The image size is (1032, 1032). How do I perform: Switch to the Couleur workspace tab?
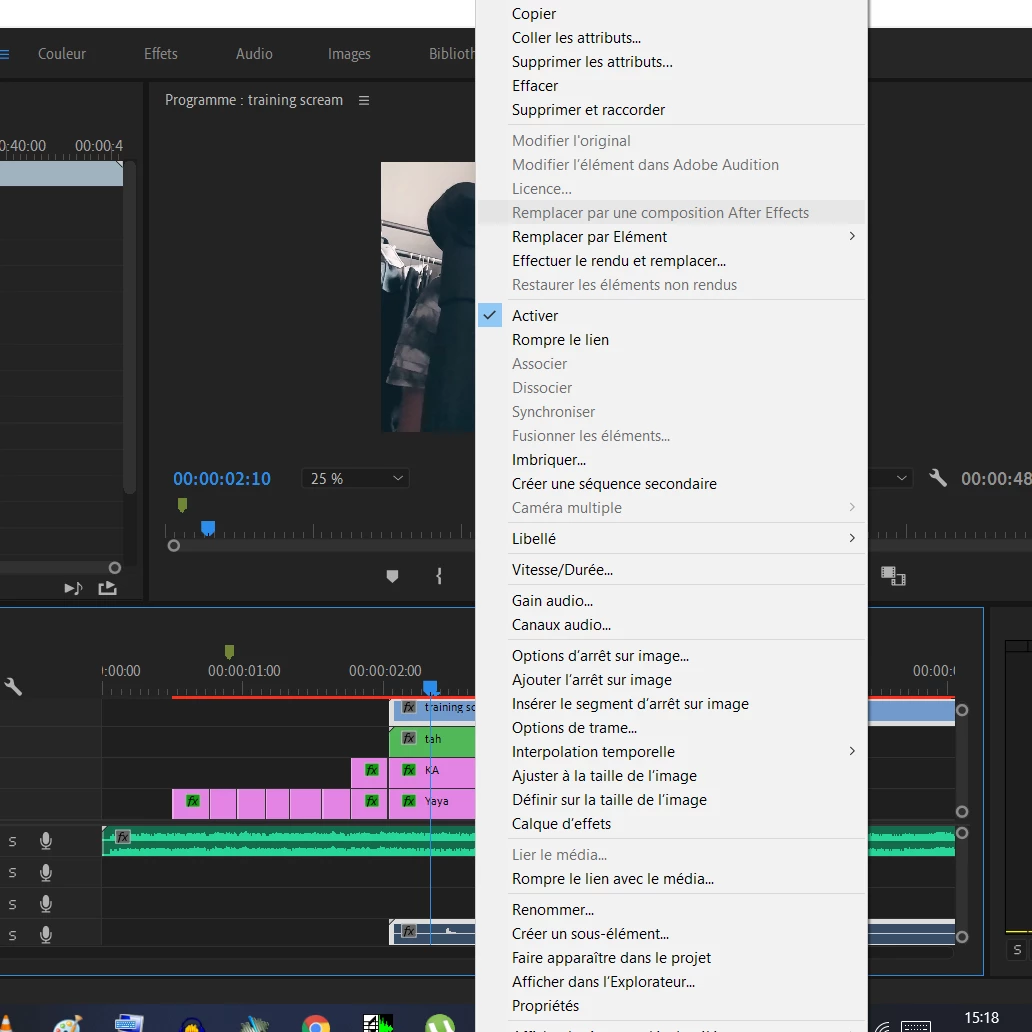coord(62,54)
